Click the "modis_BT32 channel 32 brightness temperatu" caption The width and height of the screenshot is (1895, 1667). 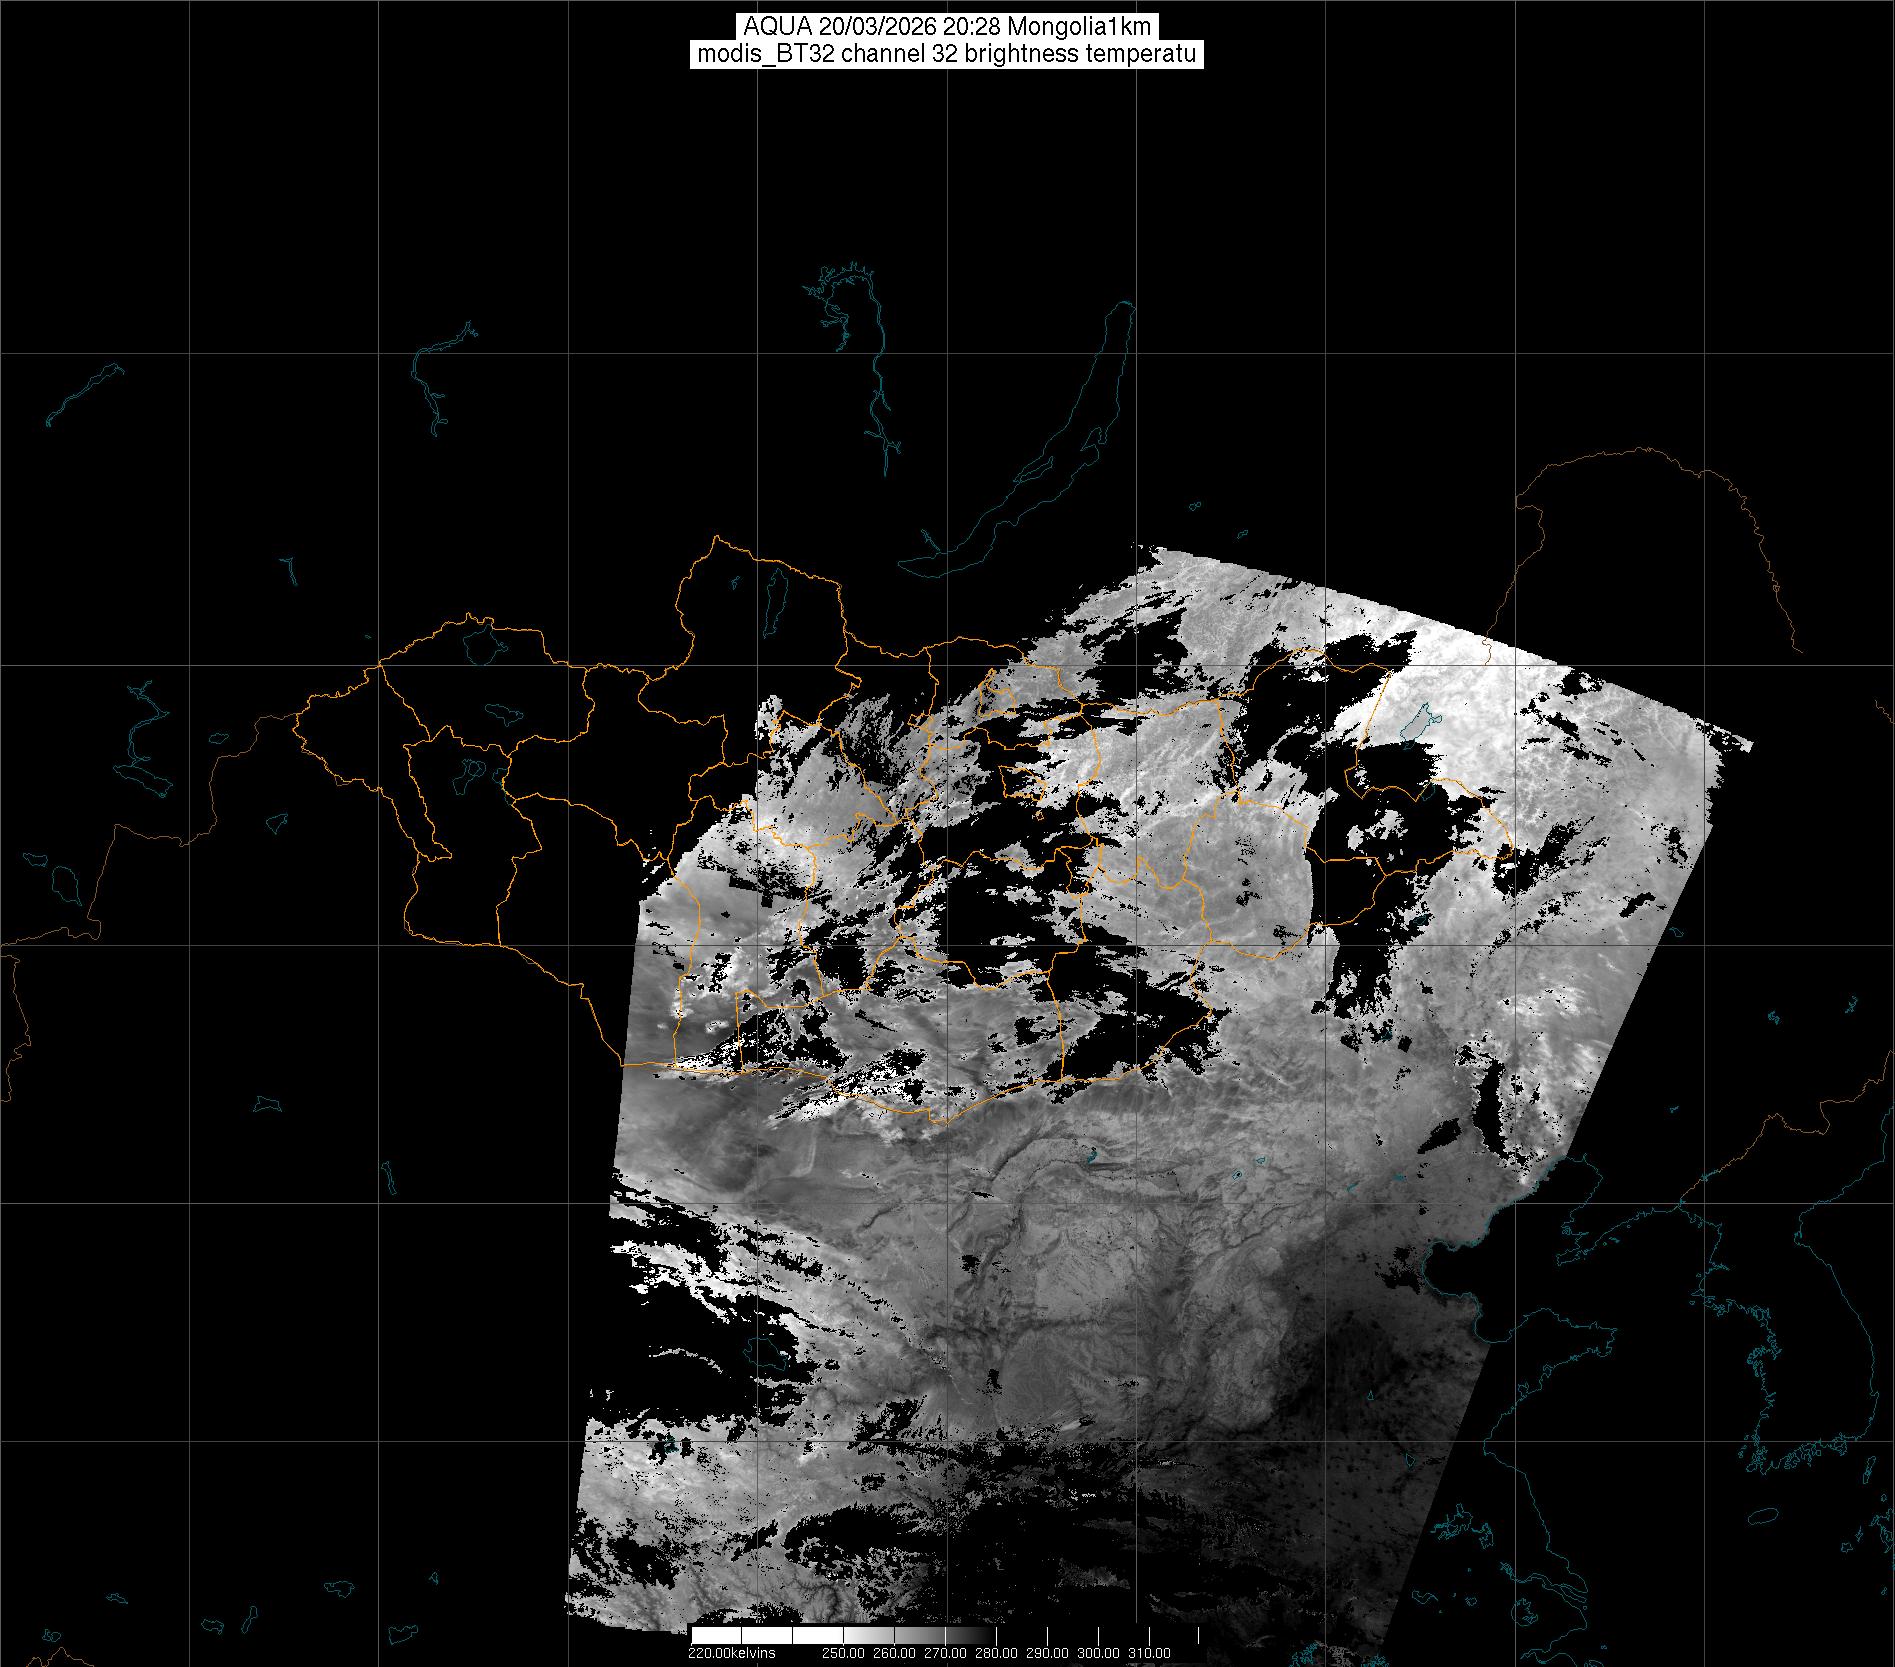[x=947, y=54]
